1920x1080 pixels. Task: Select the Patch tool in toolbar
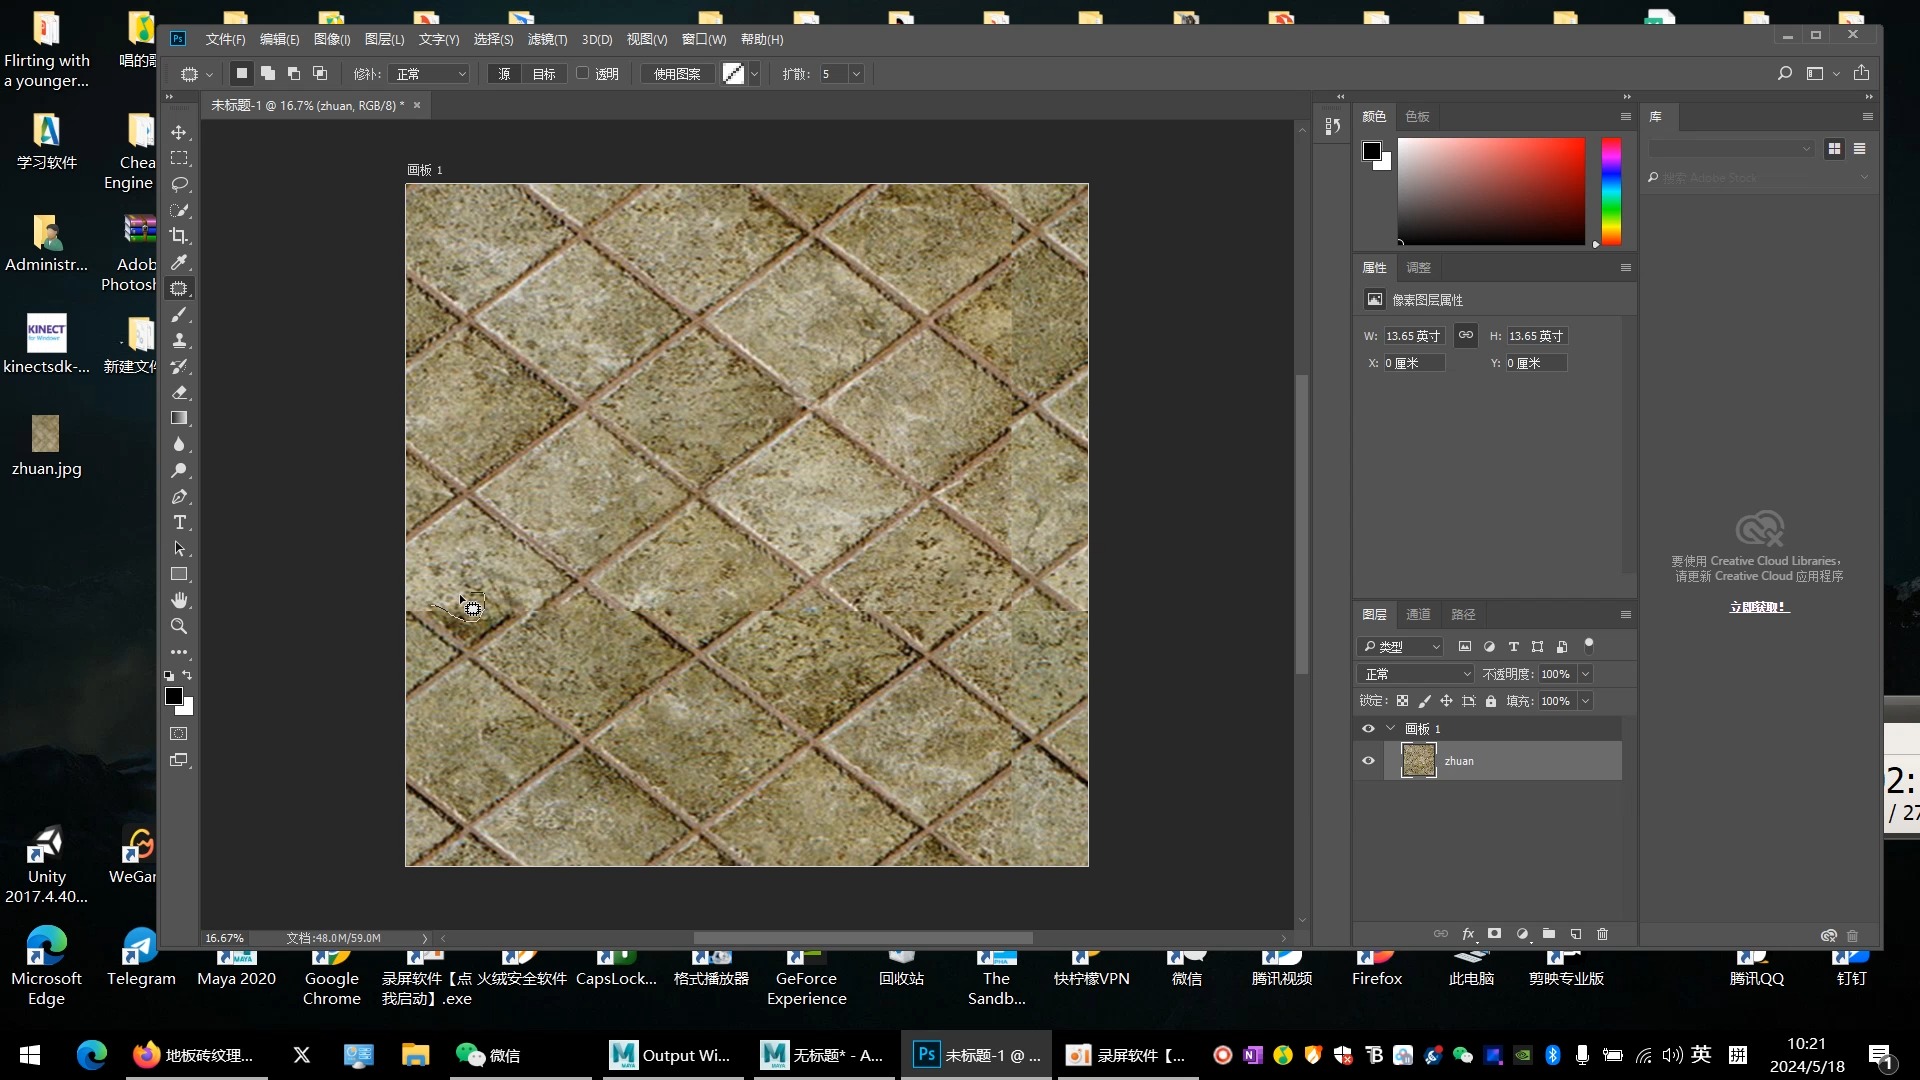point(179,288)
